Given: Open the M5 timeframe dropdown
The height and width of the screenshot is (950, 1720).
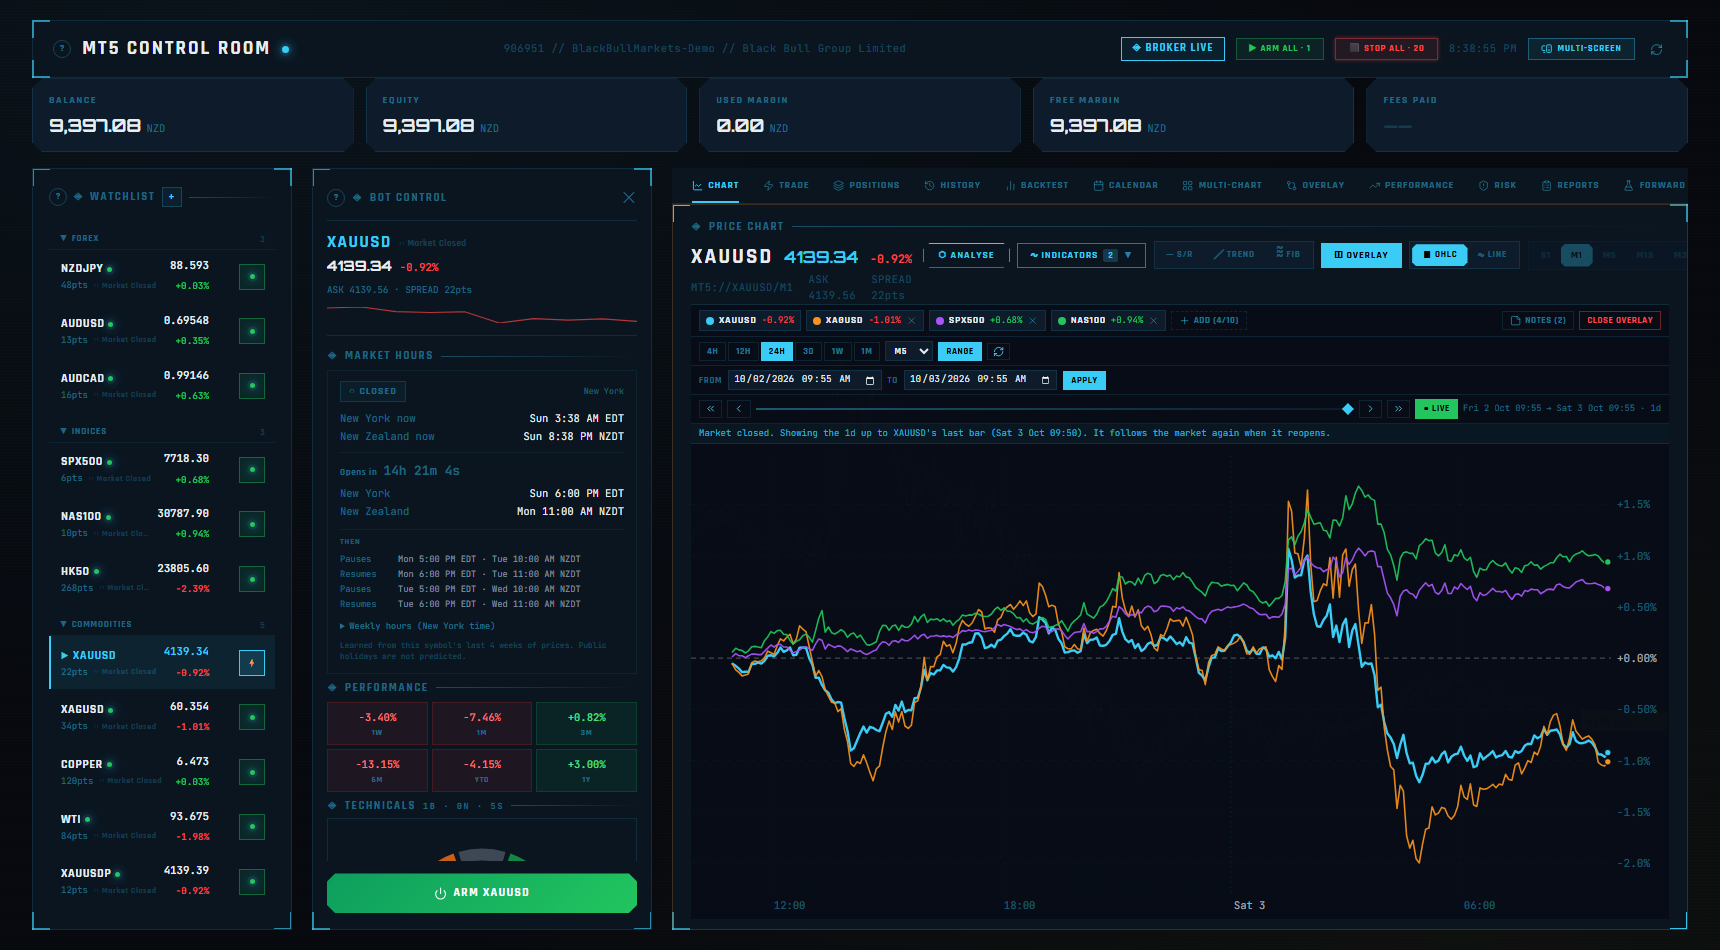Looking at the screenshot, I should click(x=911, y=351).
